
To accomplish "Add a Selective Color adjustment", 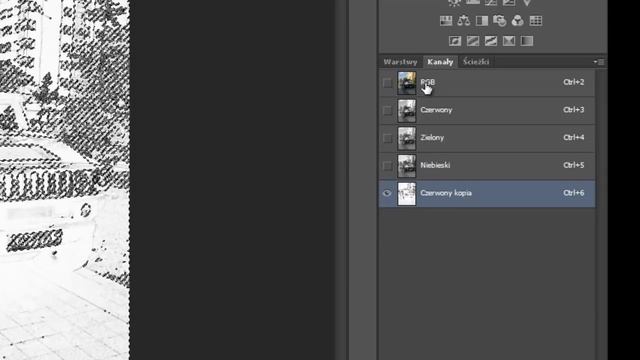I will coord(509,41).
